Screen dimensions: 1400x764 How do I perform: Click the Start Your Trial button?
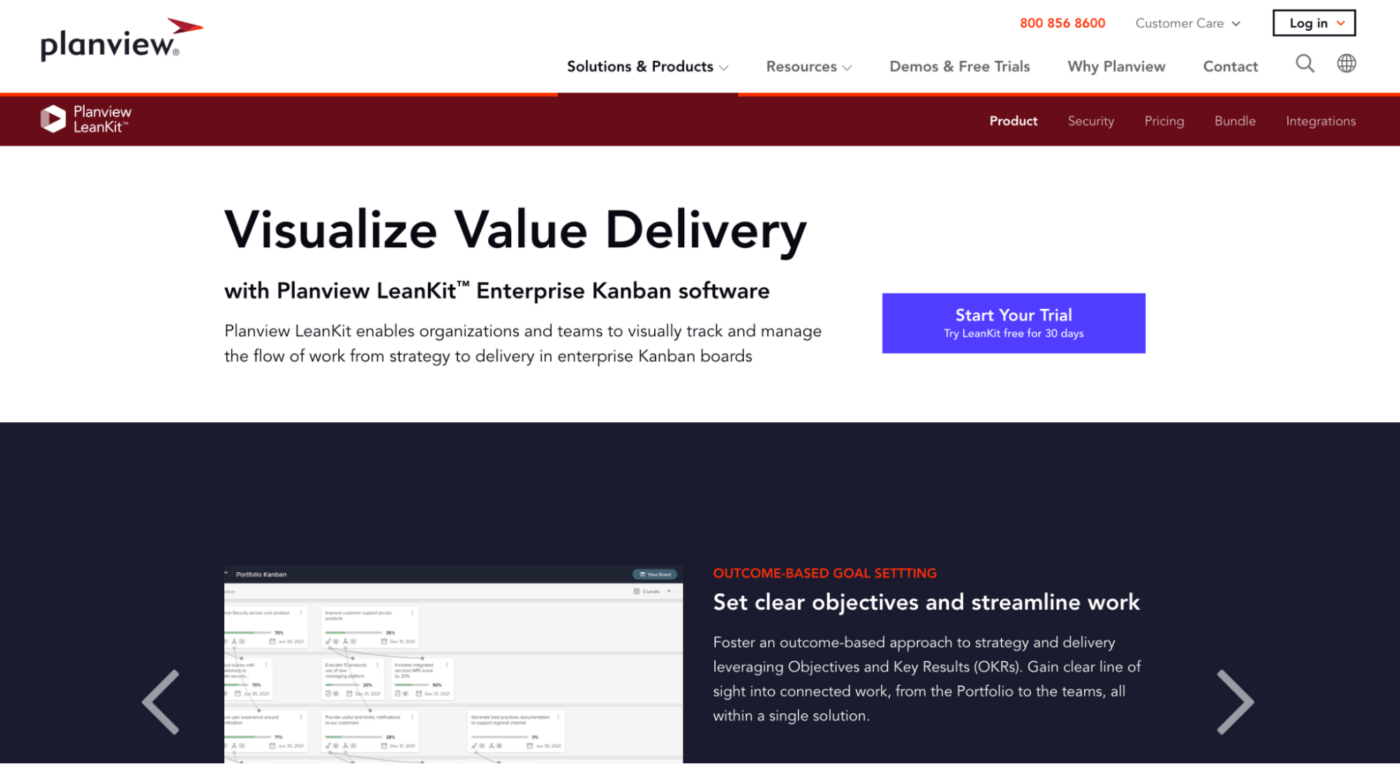coord(1013,323)
